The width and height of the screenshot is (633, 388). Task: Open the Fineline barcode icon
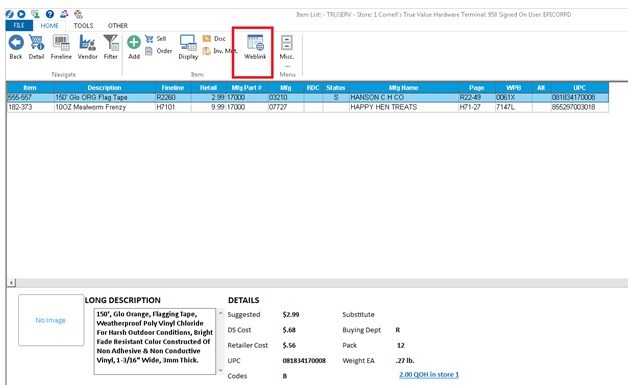(61, 43)
